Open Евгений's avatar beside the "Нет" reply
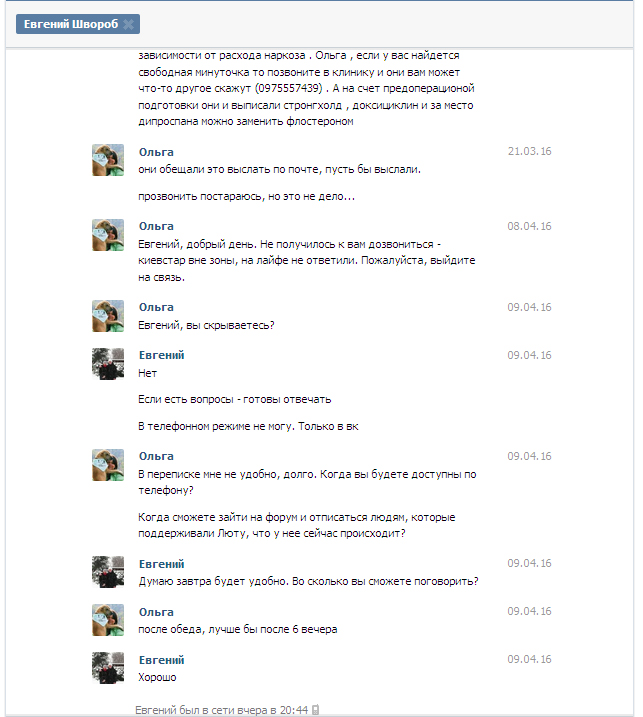 tap(108, 364)
